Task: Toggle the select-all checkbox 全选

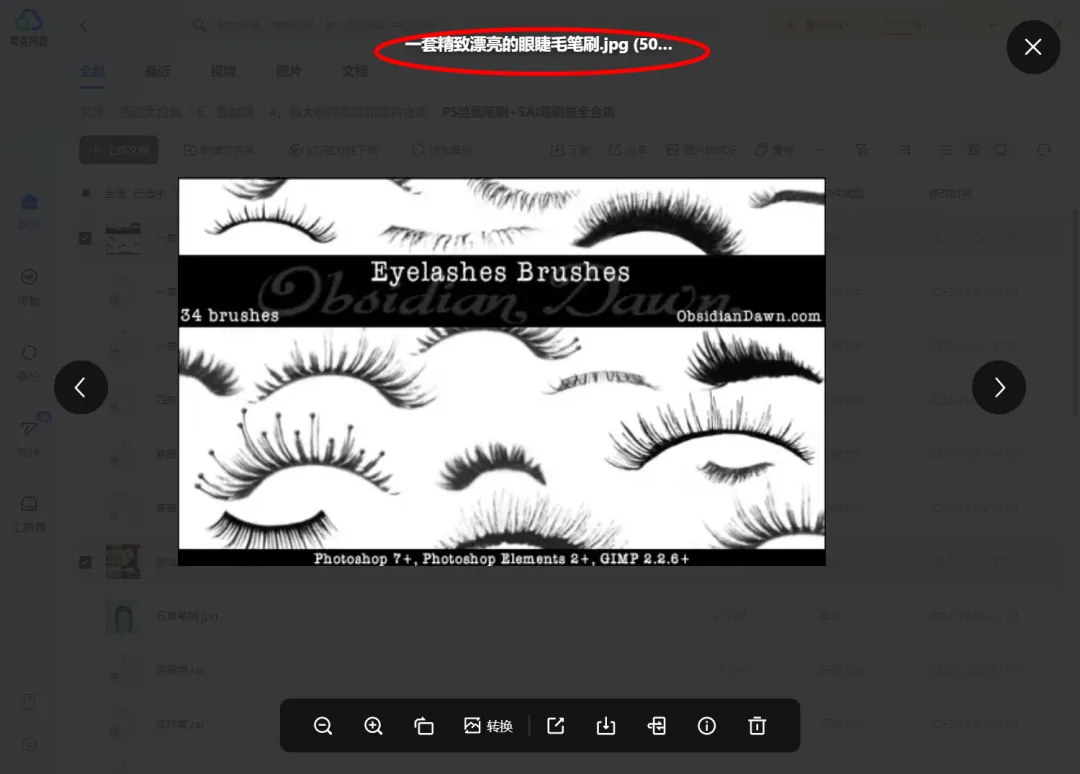Action: coord(85,194)
